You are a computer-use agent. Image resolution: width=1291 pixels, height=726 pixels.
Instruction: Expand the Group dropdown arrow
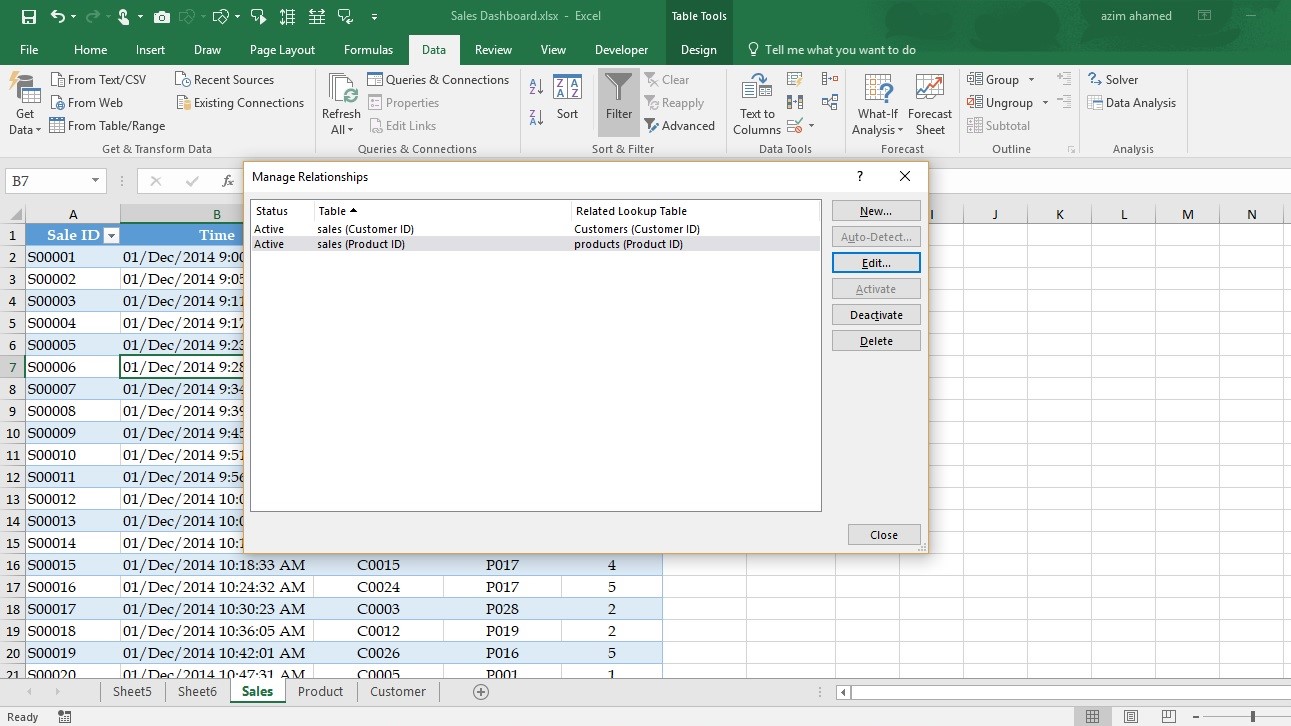(x=1032, y=80)
